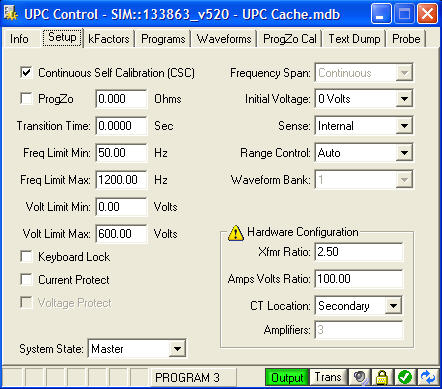The image size is (442, 389).
Task: Click the Freq Limit Max field
Action: [x=121, y=180]
